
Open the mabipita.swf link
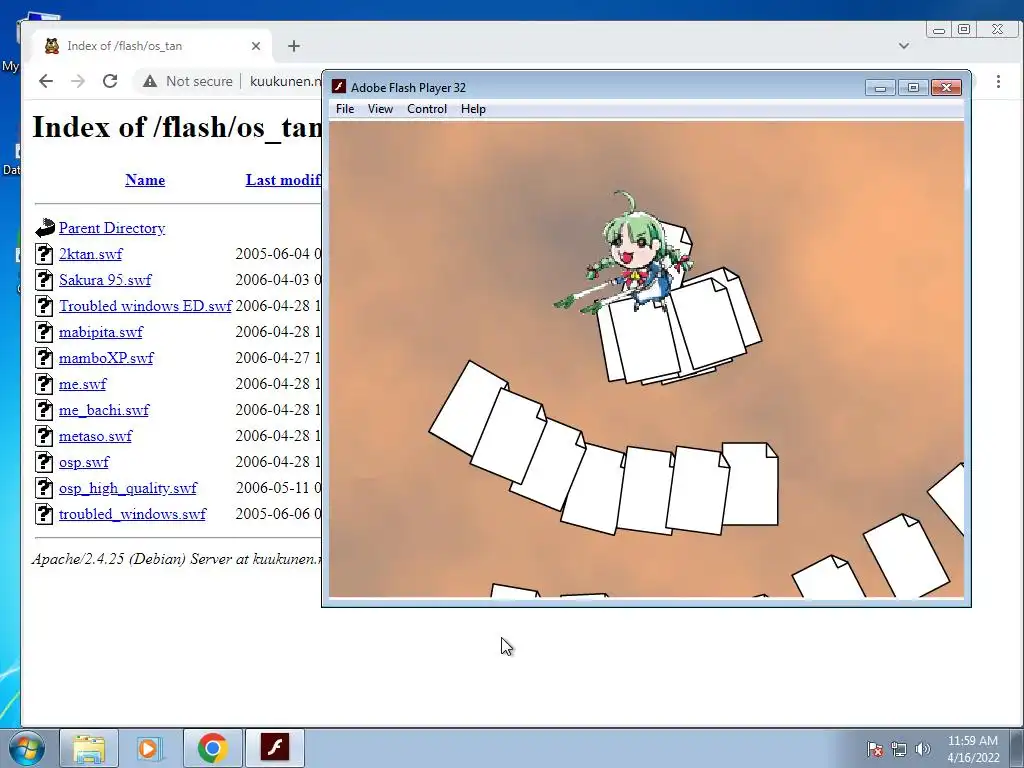point(101,332)
